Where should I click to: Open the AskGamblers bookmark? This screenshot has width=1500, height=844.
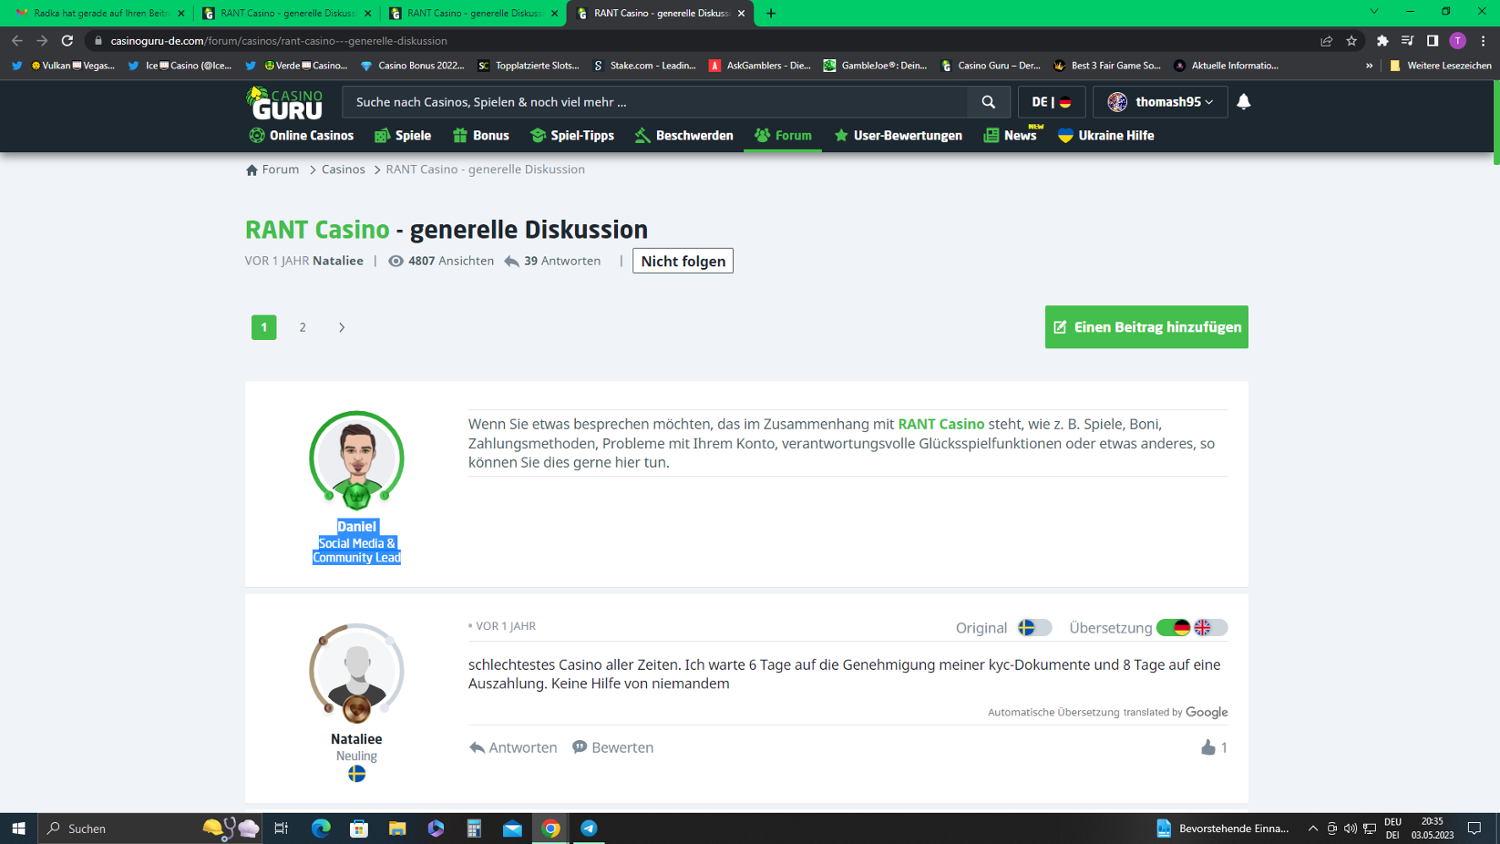(x=760, y=66)
